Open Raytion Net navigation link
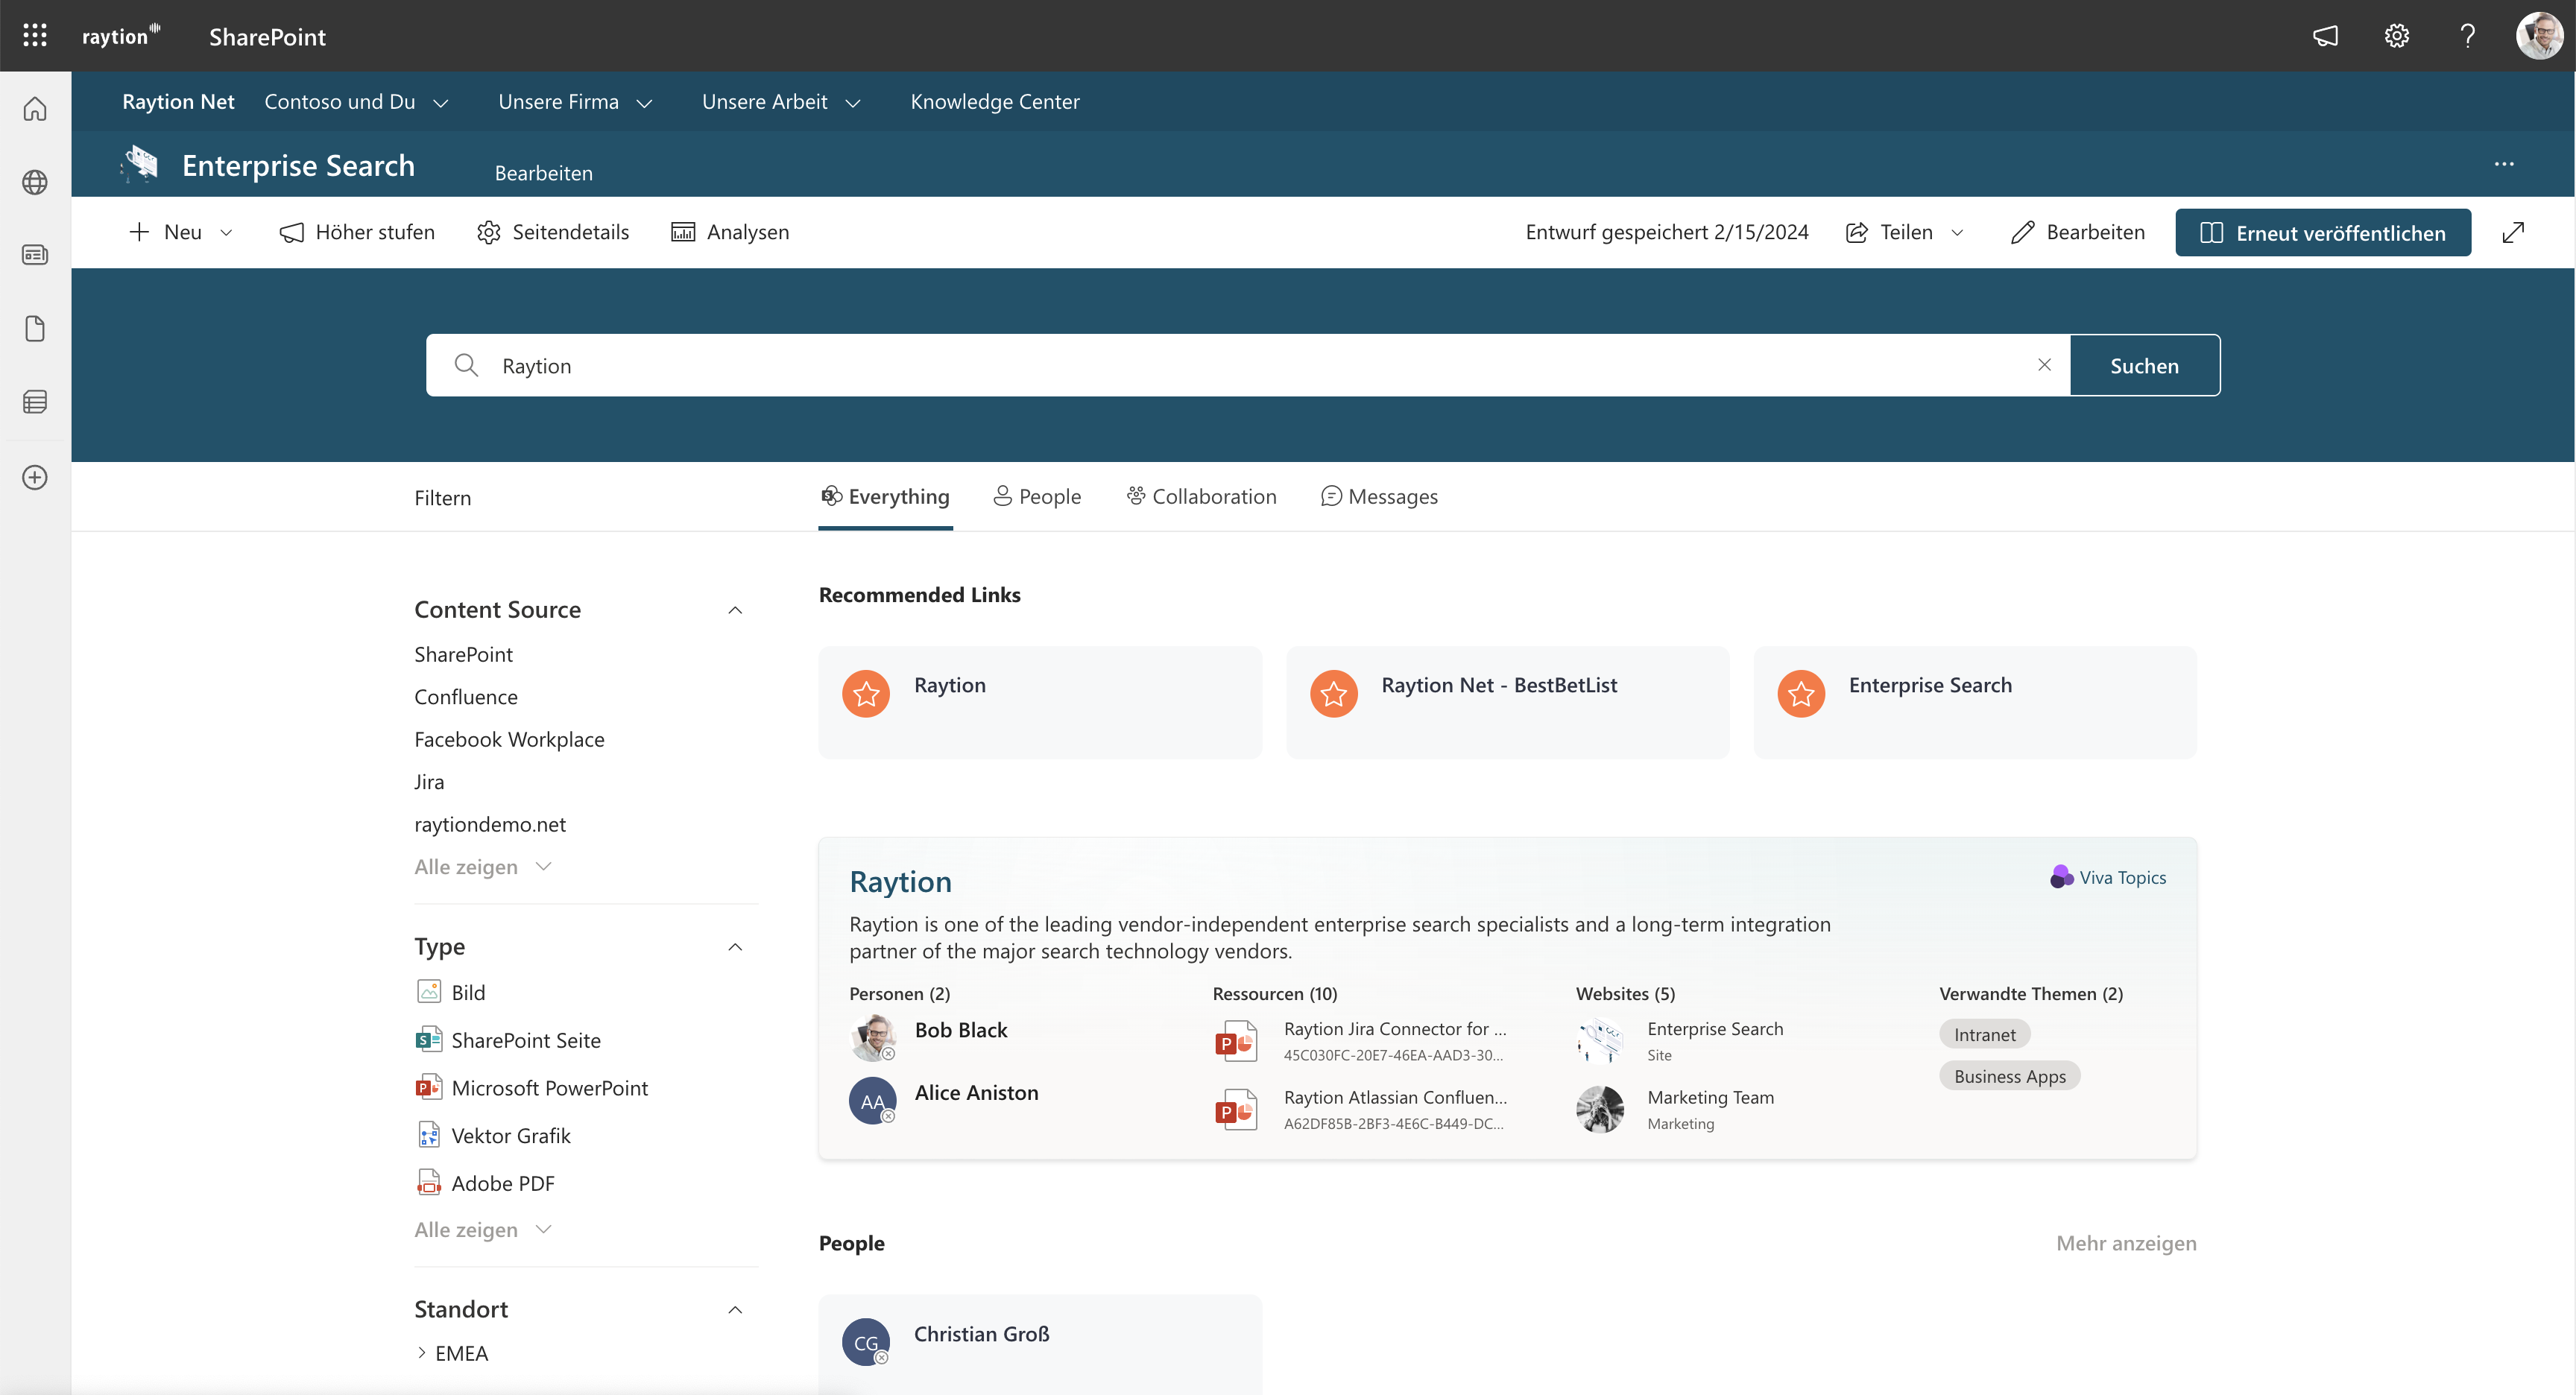Screen dimensions: 2576x1395 (x=178, y=101)
